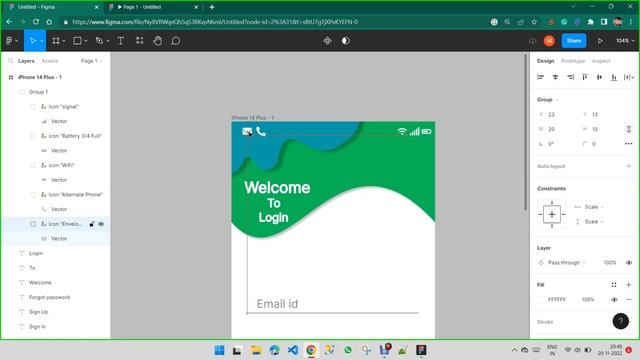This screenshot has height=360, width=640.
Task: Select Icon "Alternate Phone" layer
Action: click(76, 195)
